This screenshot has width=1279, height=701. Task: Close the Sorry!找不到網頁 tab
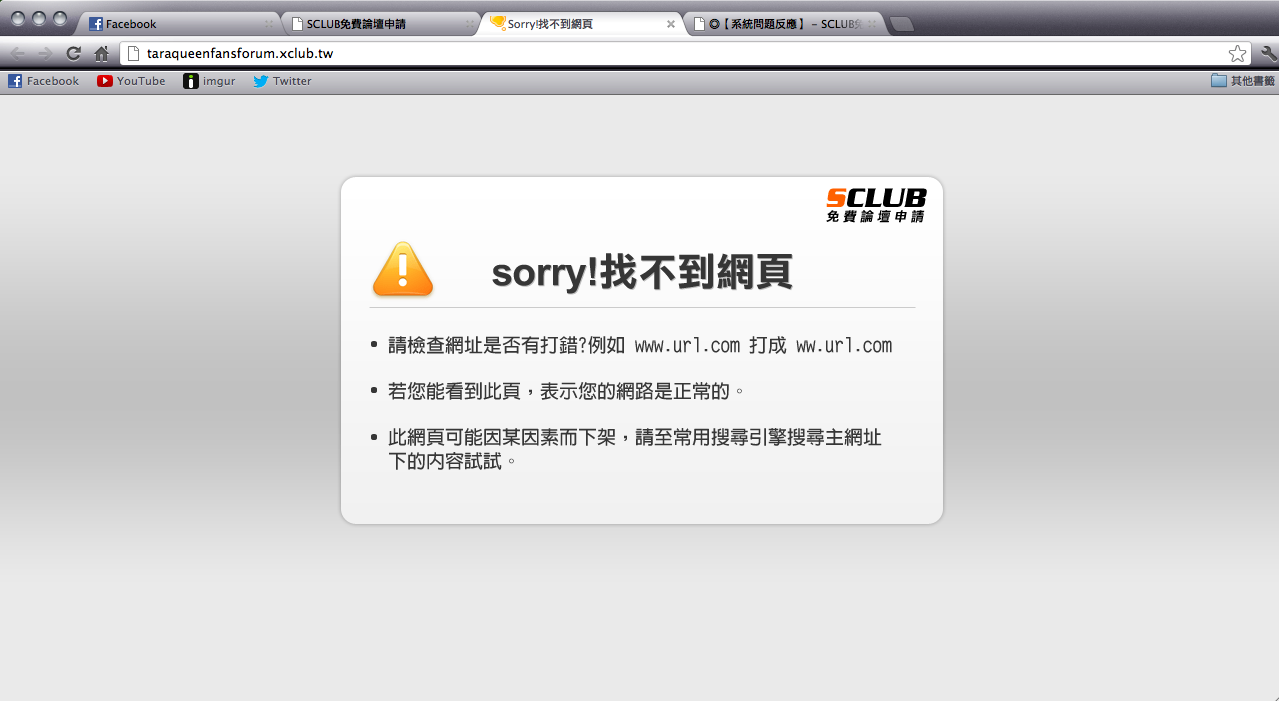click(670, 24)
